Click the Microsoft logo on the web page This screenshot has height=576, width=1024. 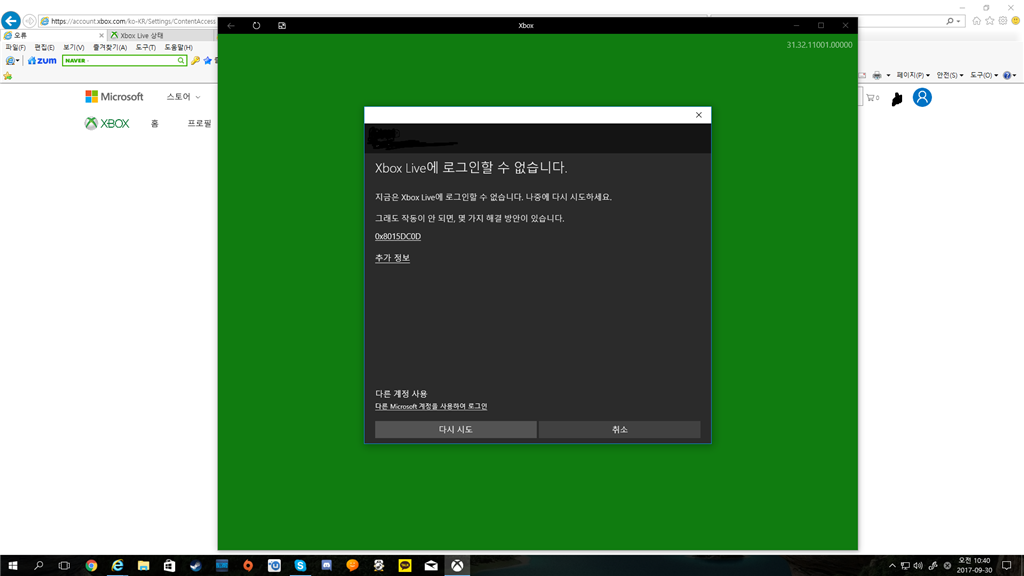114,97
